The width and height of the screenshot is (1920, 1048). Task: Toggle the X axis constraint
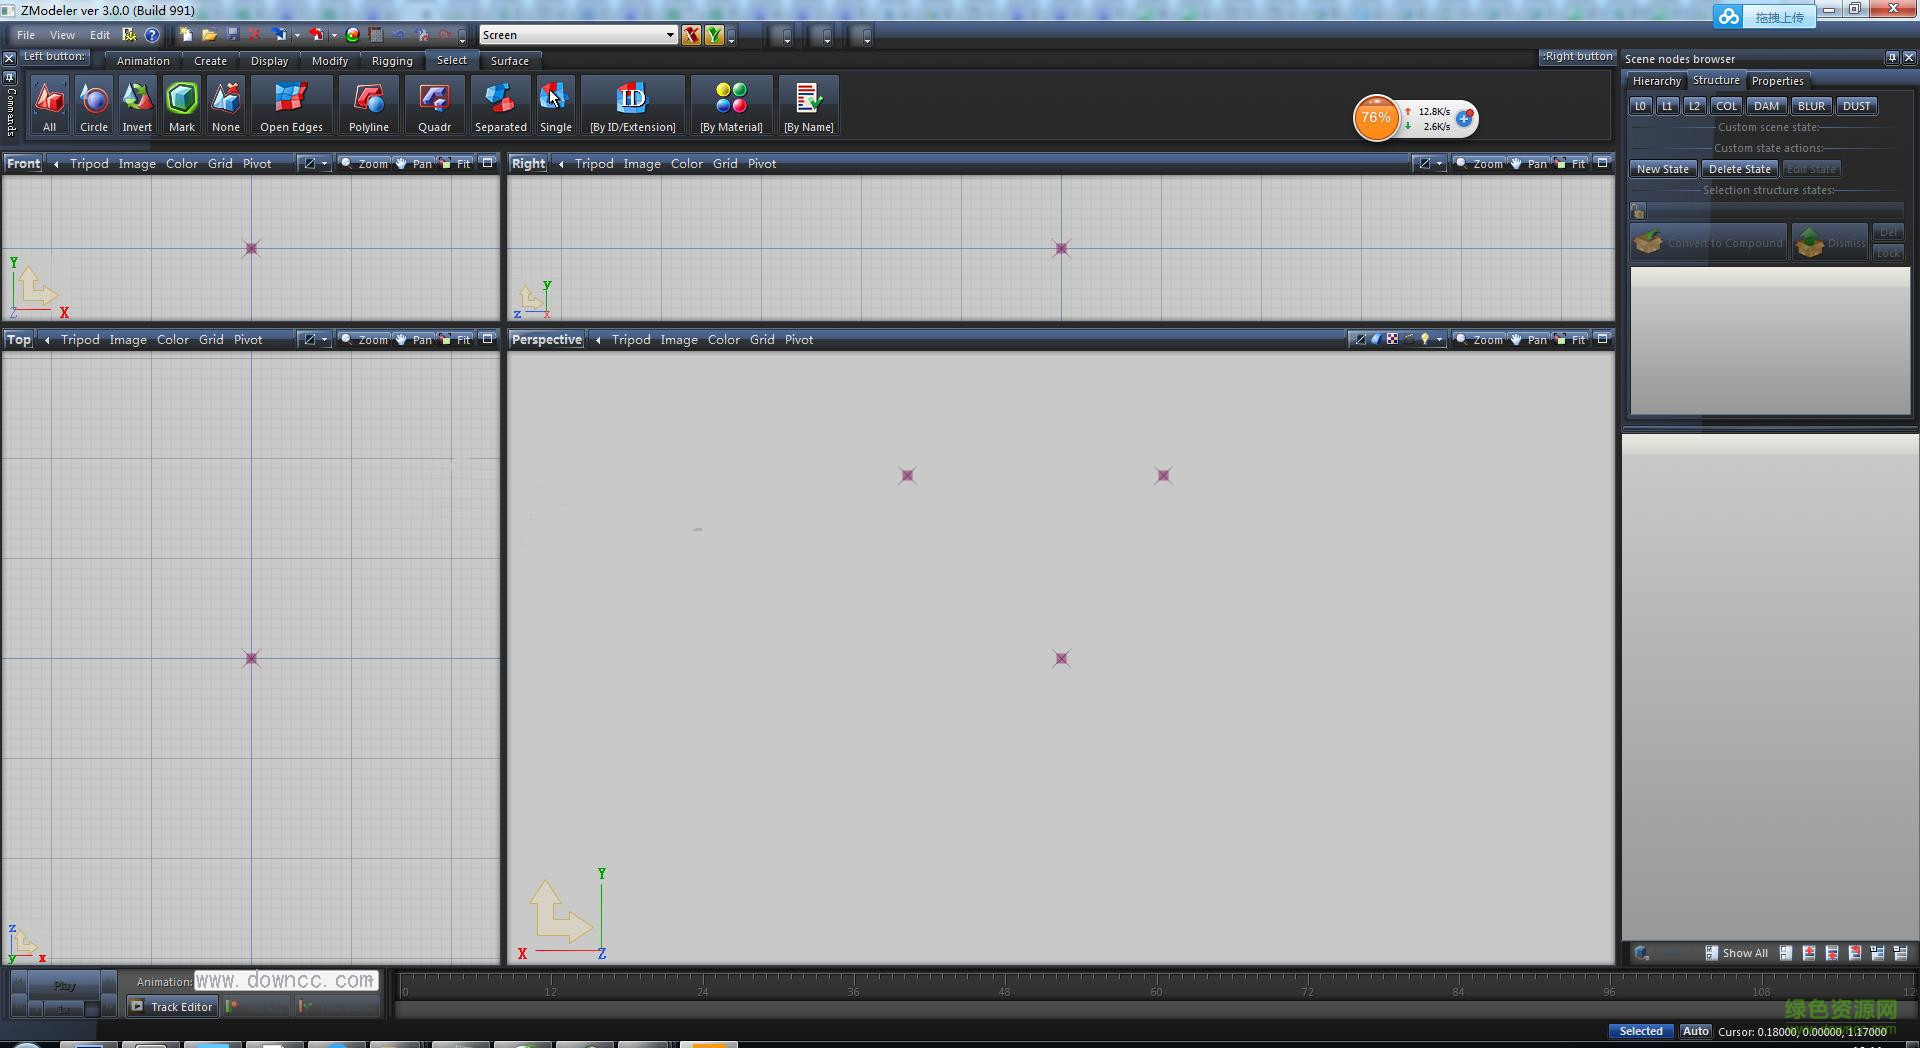click(691, 35)
